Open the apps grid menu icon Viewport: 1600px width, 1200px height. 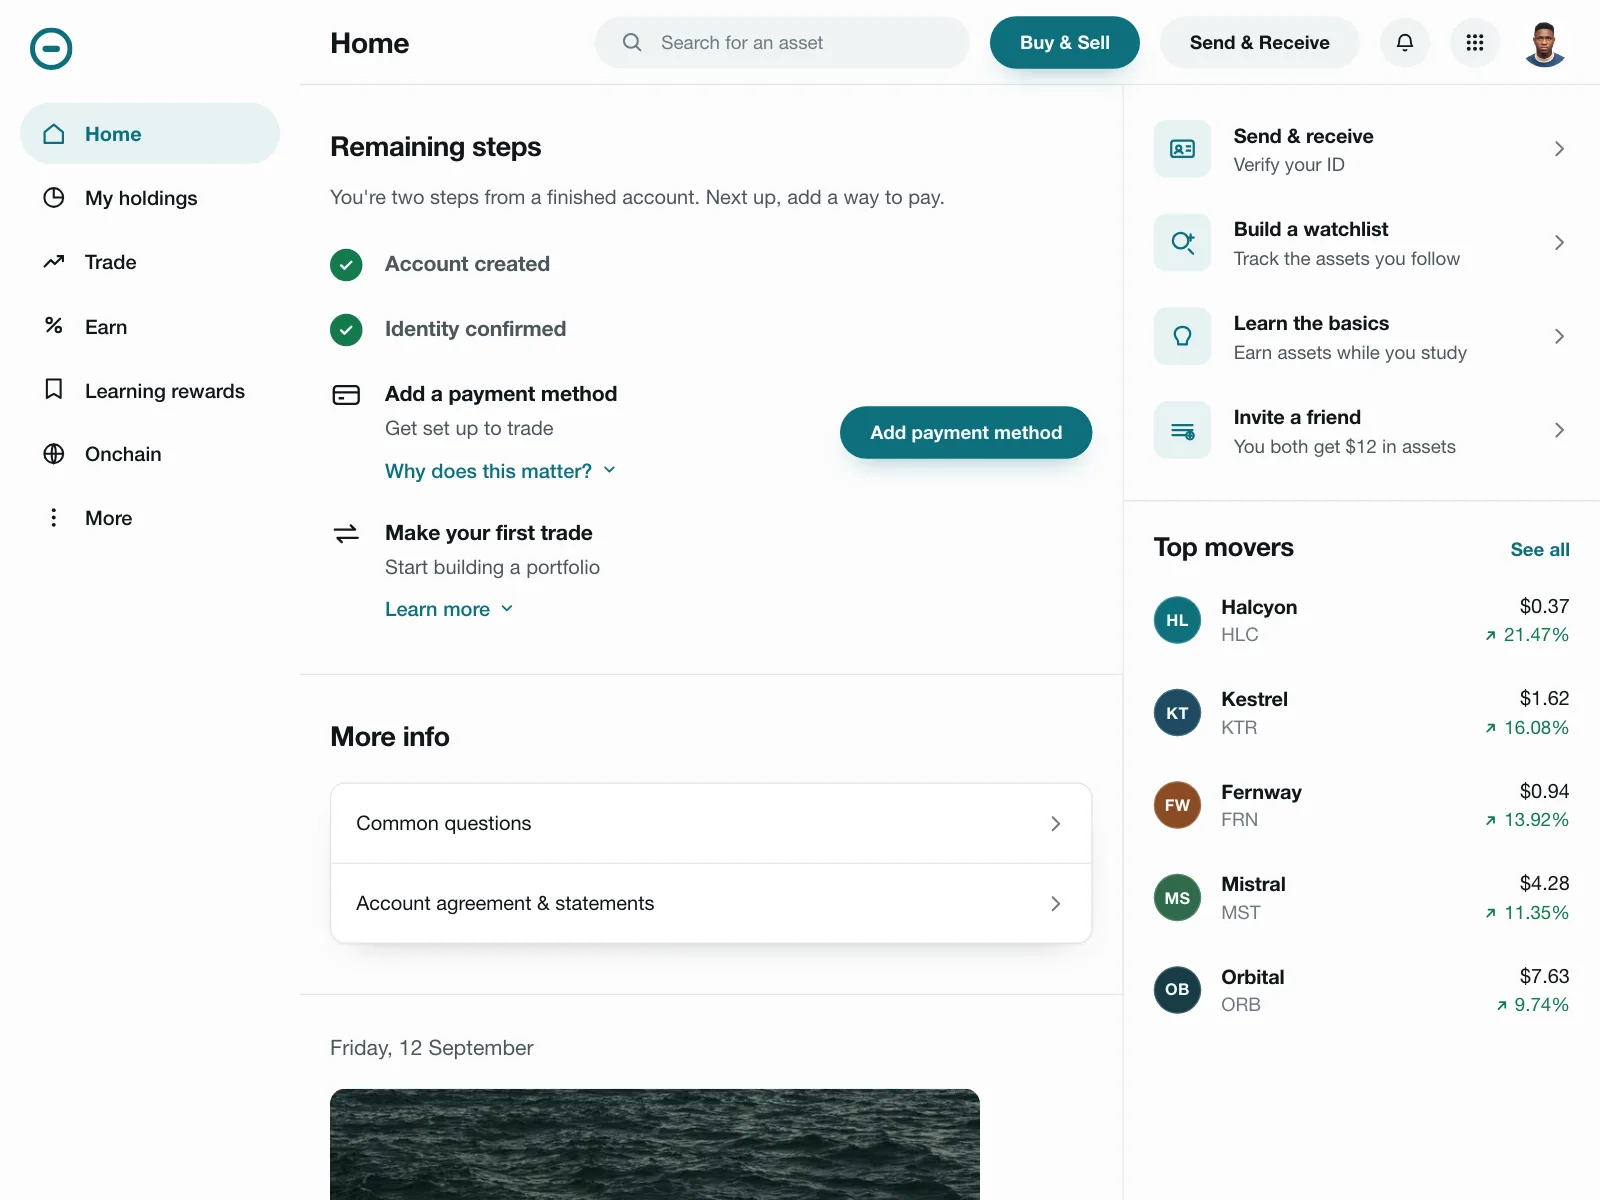[1475, 43]
